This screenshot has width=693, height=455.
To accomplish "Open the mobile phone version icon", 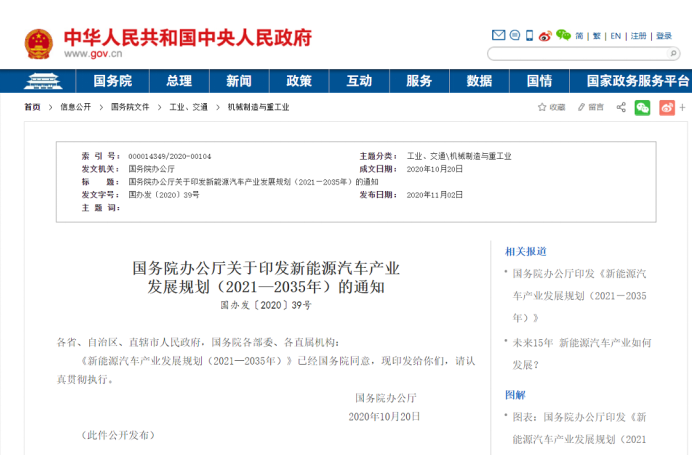I will pyautogui.click(x=529, y=35).
